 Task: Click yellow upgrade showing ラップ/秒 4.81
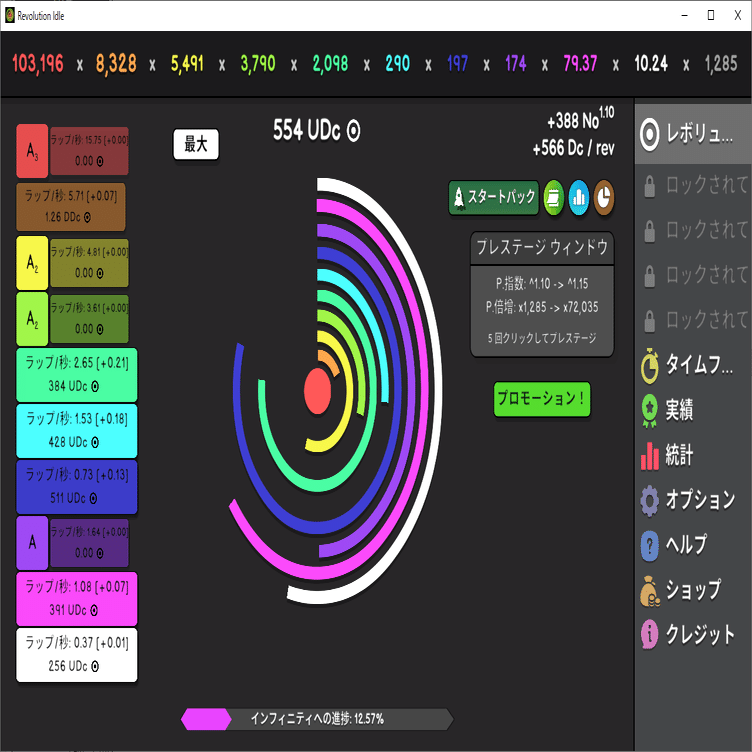click(89, 263)
